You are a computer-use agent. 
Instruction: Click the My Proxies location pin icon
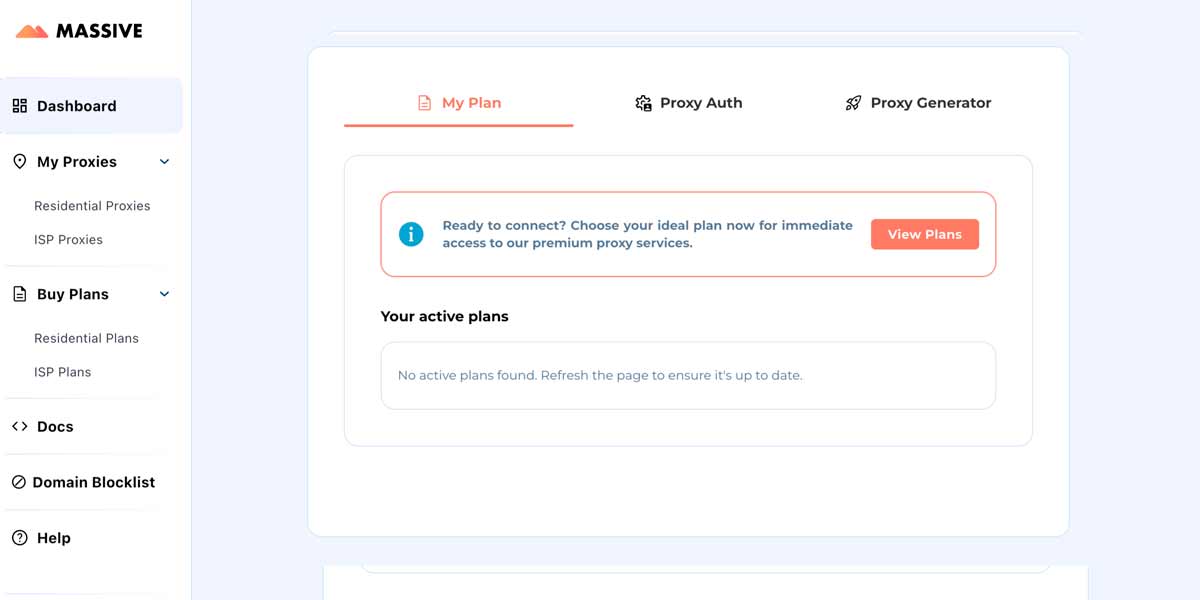pyautogui.click(x=20, y=162)
